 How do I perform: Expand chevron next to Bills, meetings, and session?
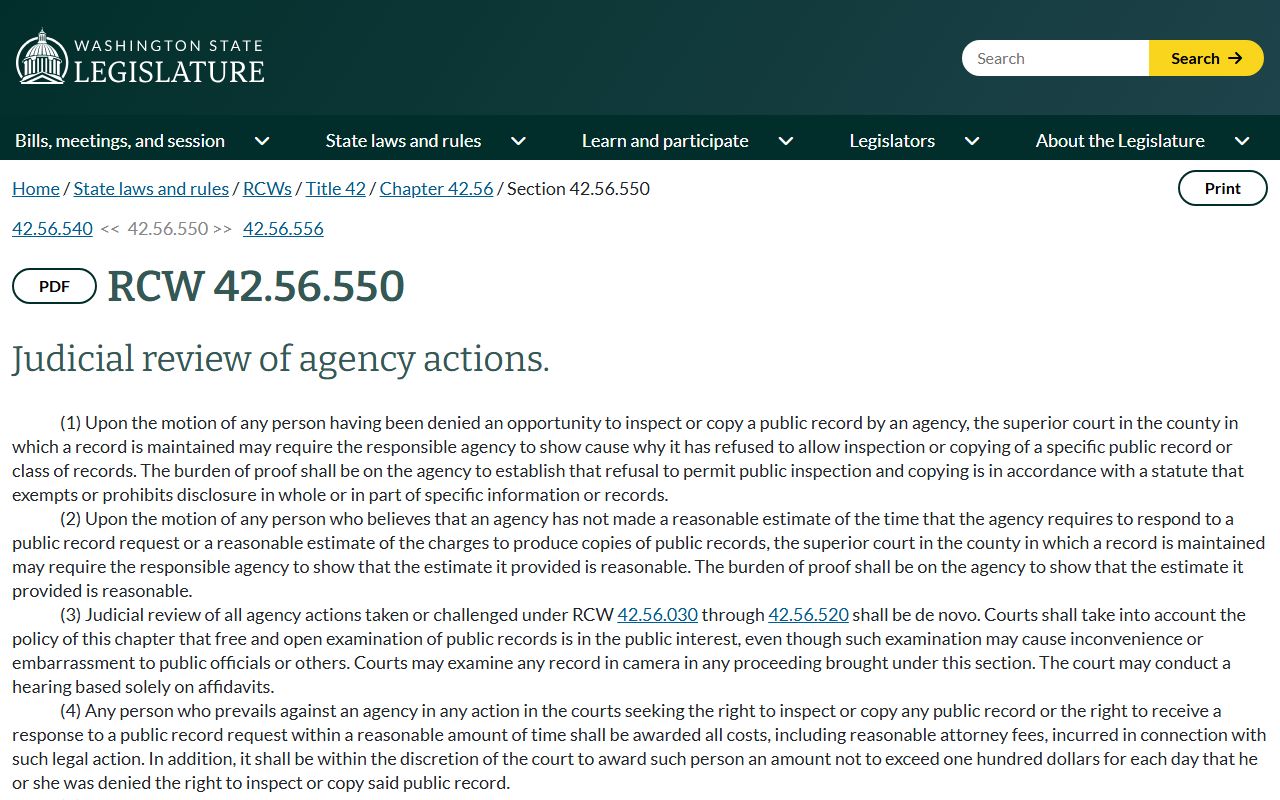[x=262, y=141]
